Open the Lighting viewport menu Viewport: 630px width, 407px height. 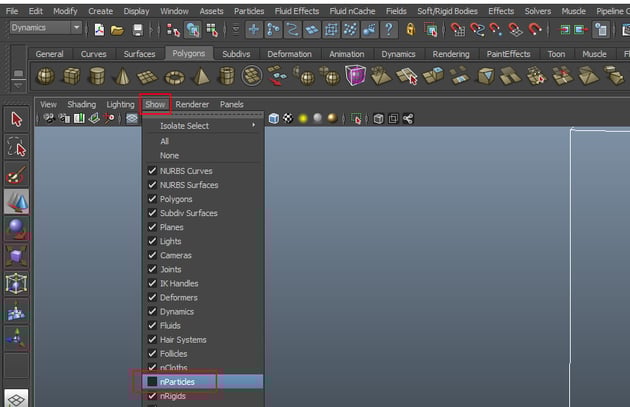[x=120, y=104]
